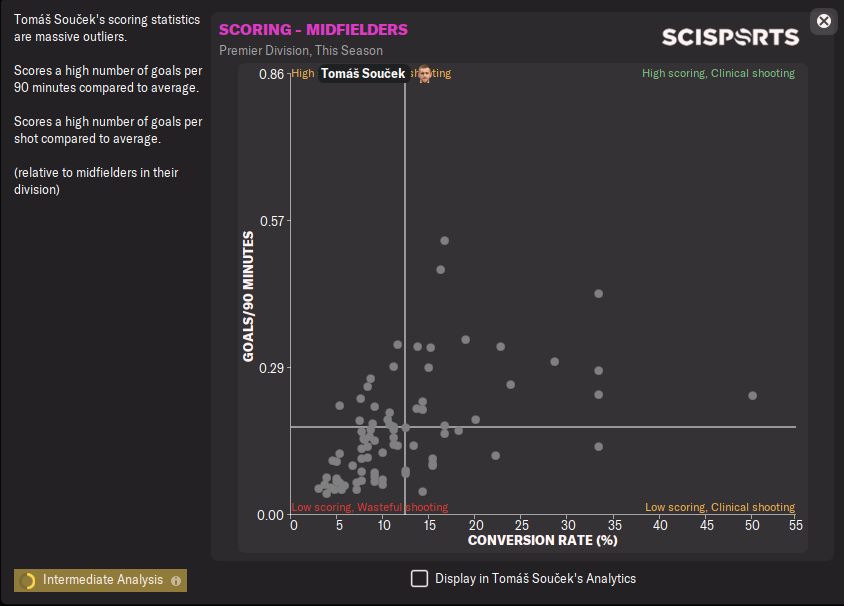Viewport: 844px width, 606px height.
Task: Click Tomáš Souček's face icon on chart
Action: (x=424, y=74)
